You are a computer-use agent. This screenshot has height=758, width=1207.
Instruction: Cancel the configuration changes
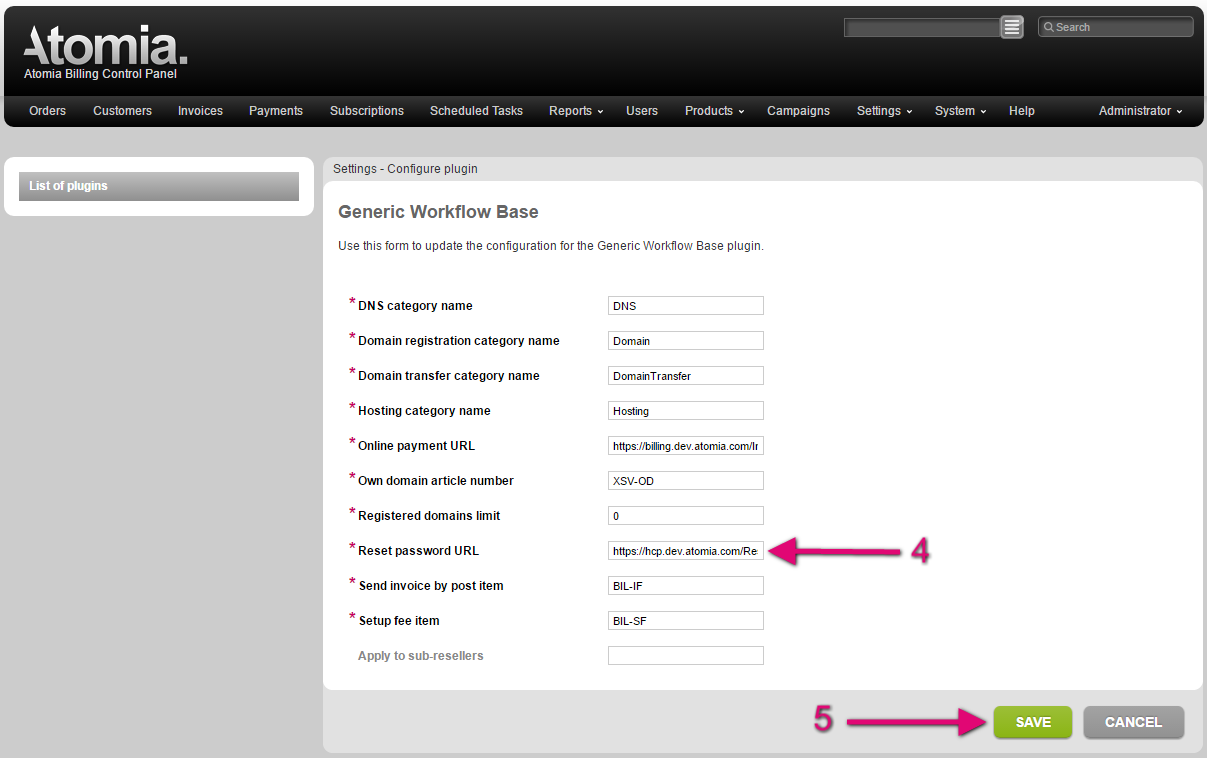1133,722
